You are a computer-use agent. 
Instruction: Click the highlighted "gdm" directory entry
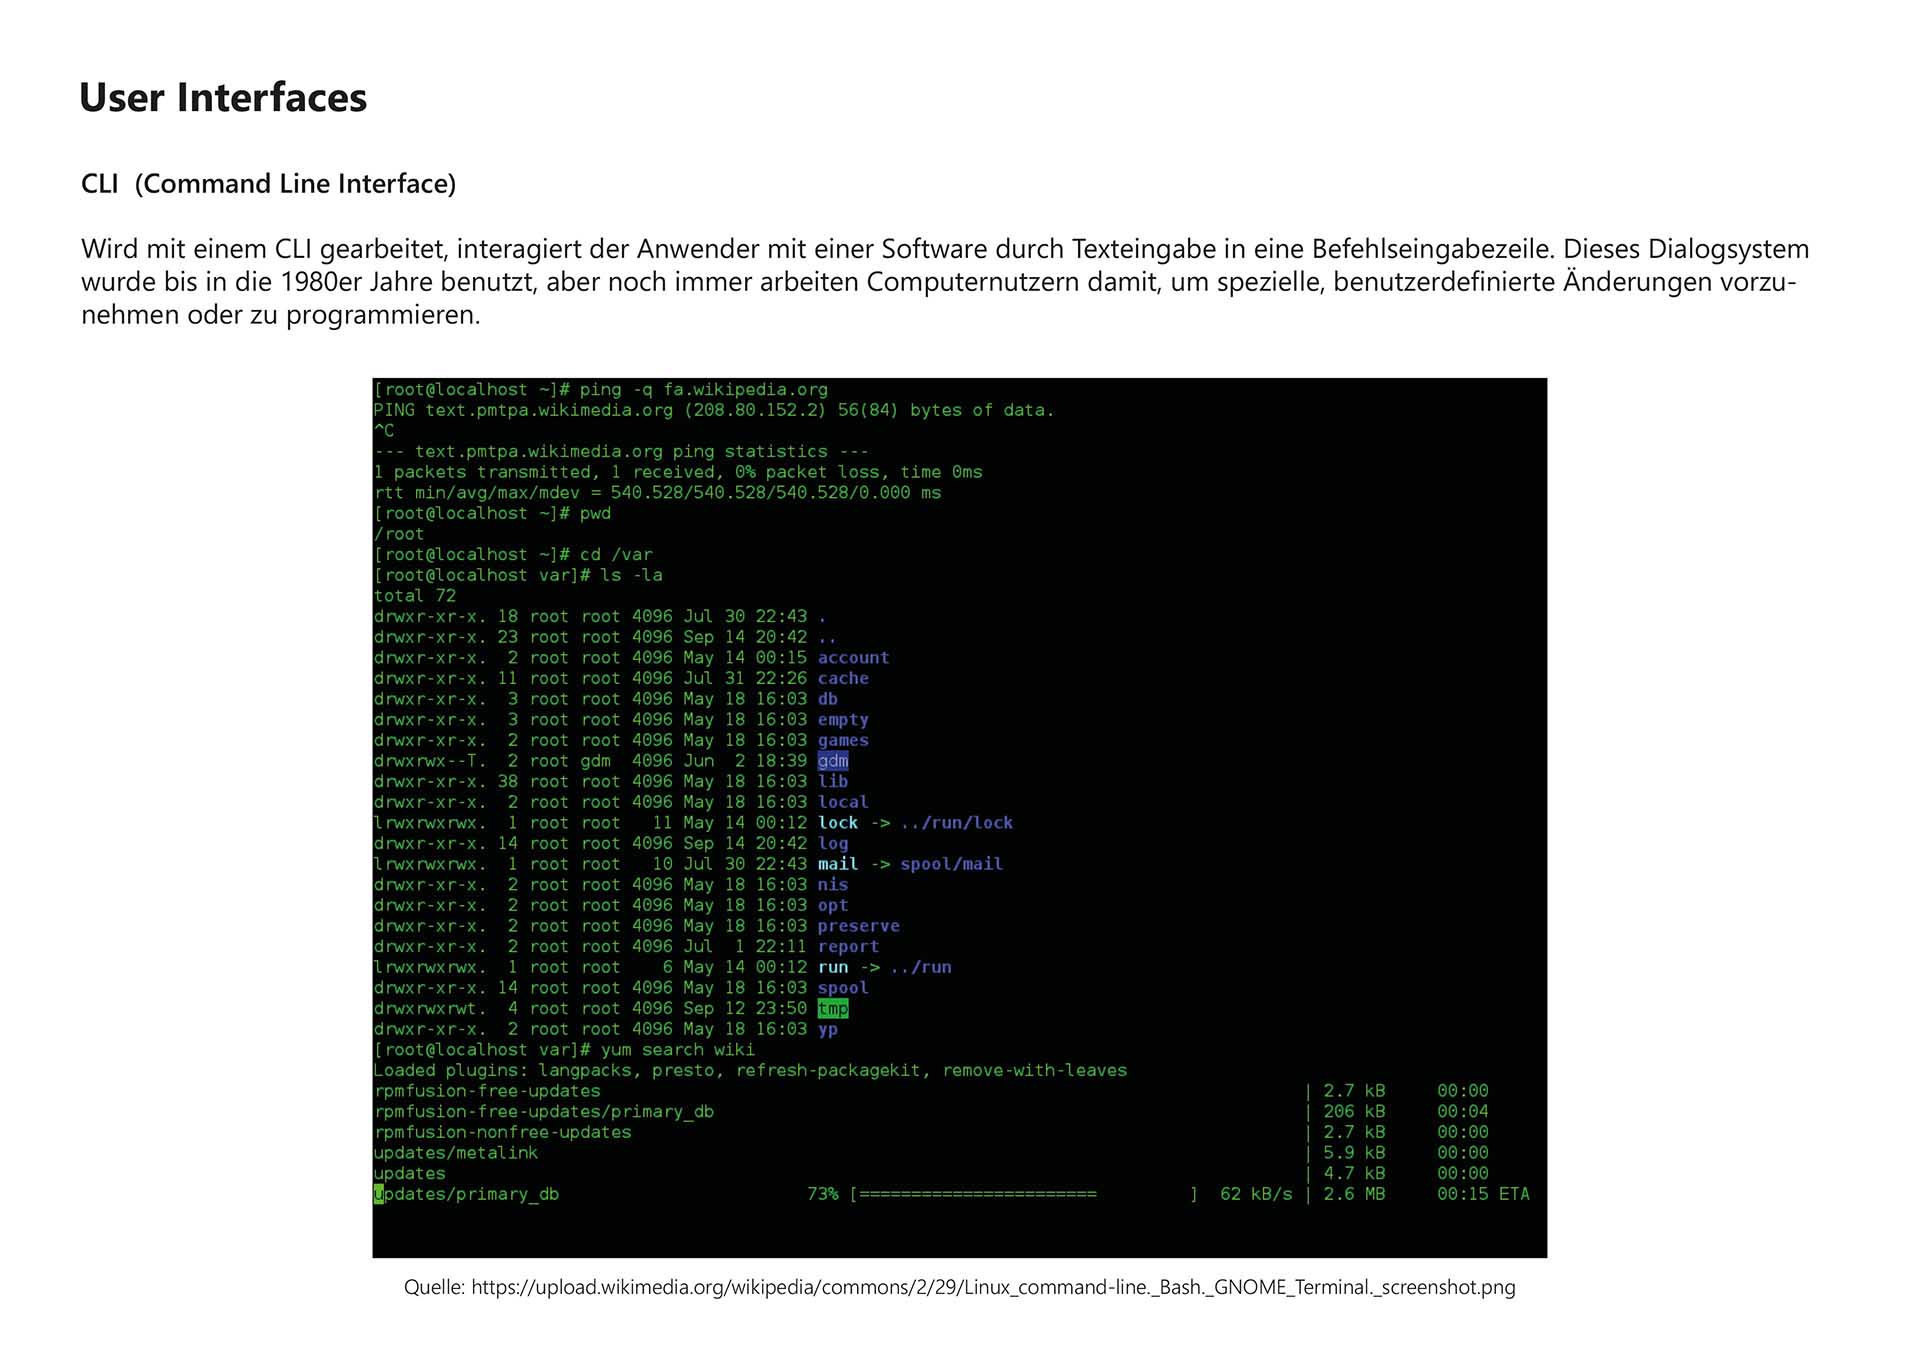tap(832, 761)
